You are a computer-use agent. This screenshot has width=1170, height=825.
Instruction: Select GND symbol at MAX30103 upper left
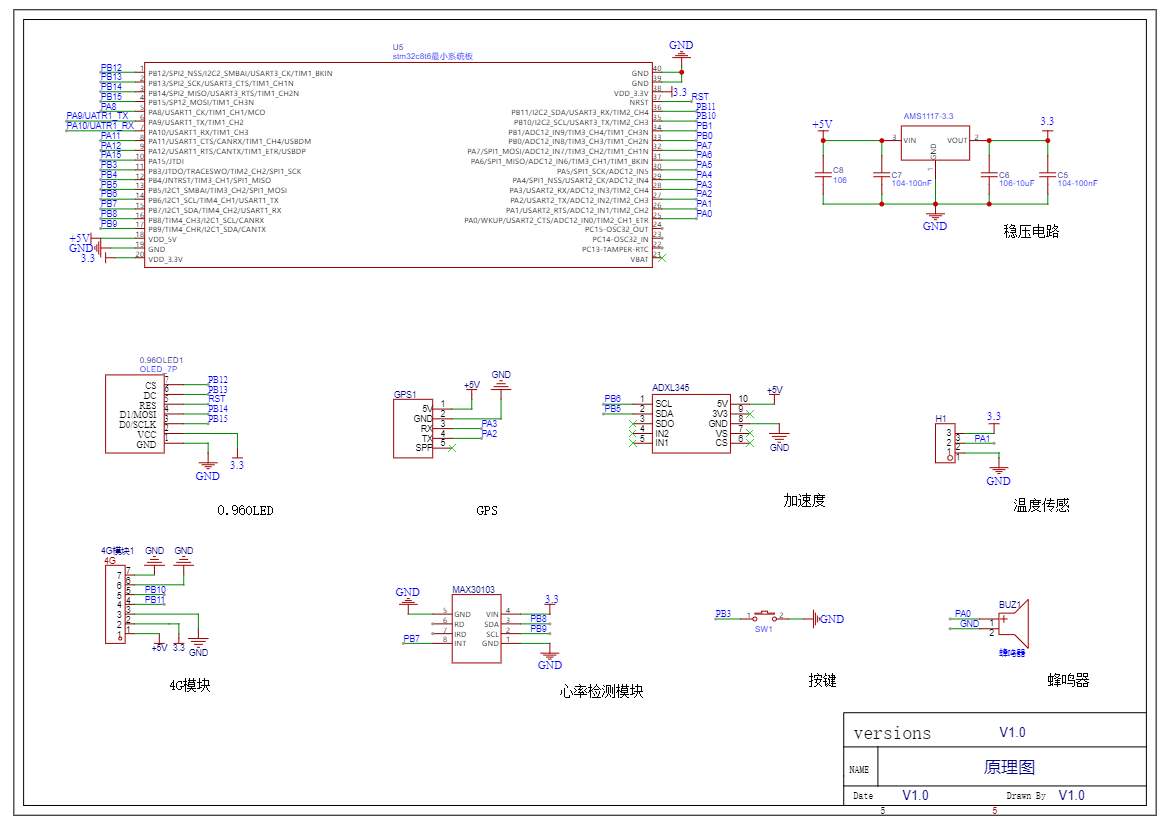click(407, 596)
